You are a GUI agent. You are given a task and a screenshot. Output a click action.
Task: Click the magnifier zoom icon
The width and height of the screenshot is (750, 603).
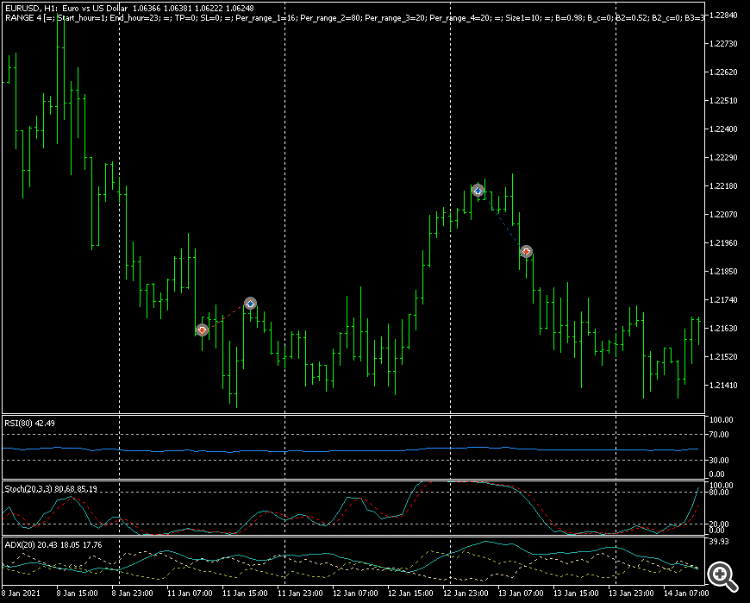tap(722, 576)
